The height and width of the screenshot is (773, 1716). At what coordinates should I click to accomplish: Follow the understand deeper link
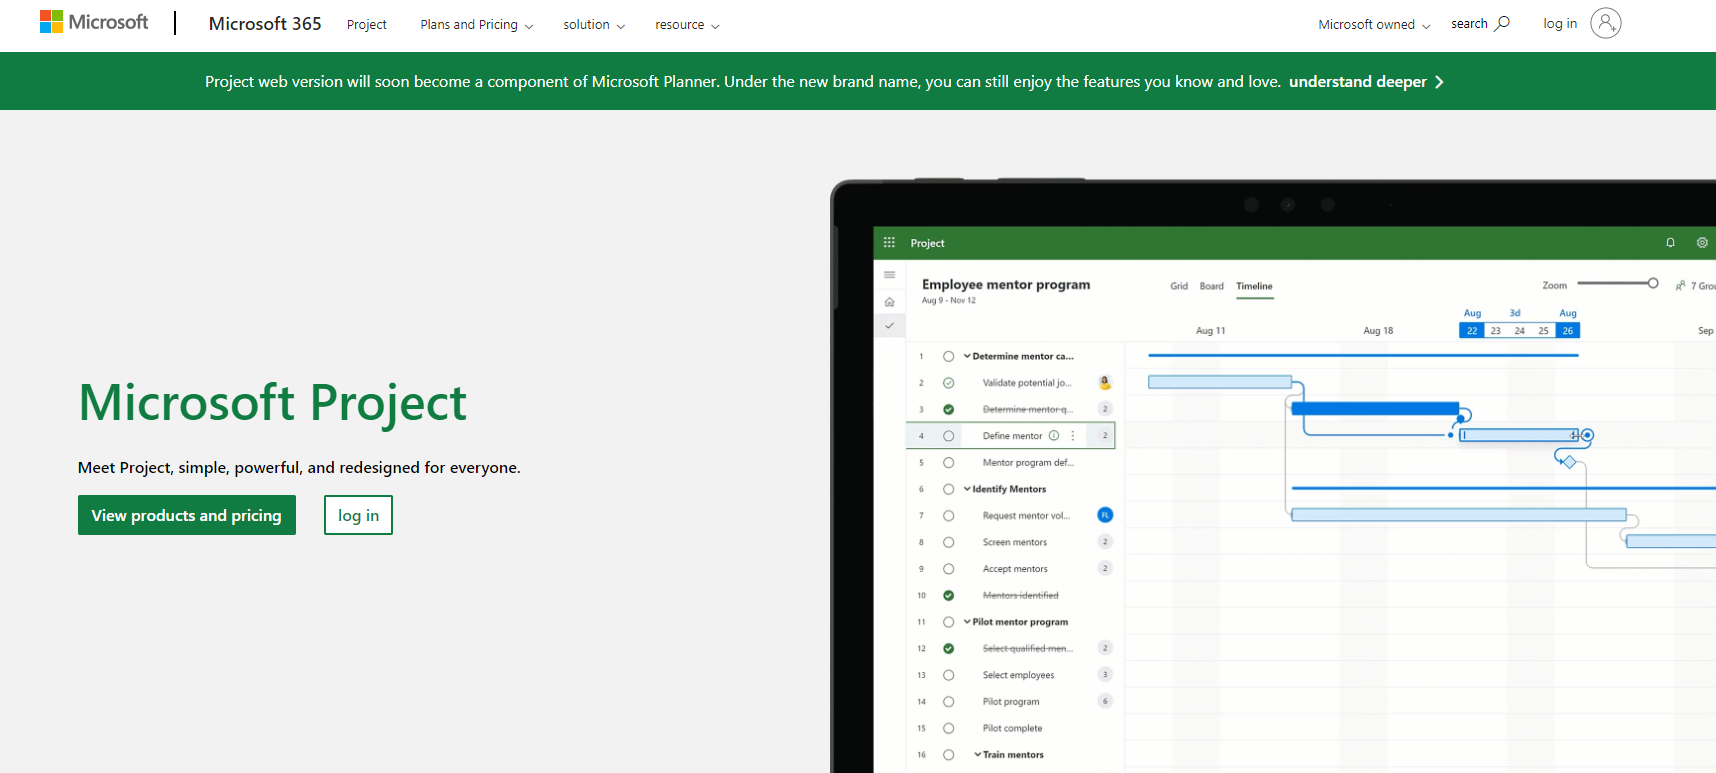click(x=1357, y=82)
